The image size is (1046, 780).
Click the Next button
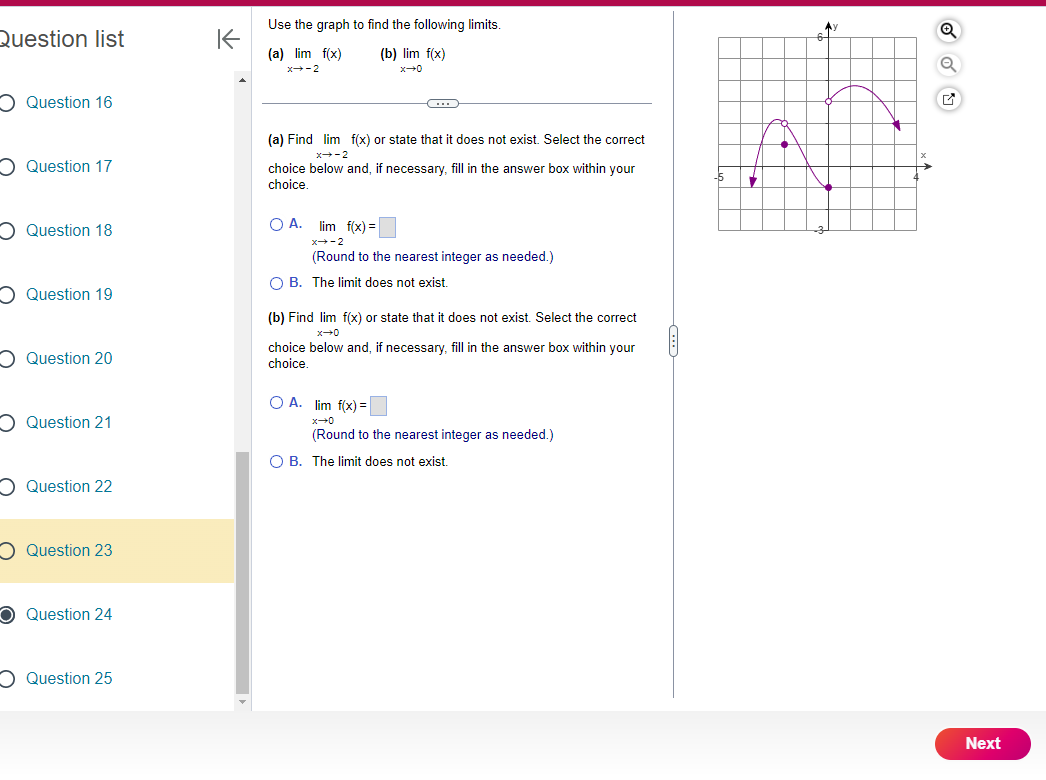point(983,743)
